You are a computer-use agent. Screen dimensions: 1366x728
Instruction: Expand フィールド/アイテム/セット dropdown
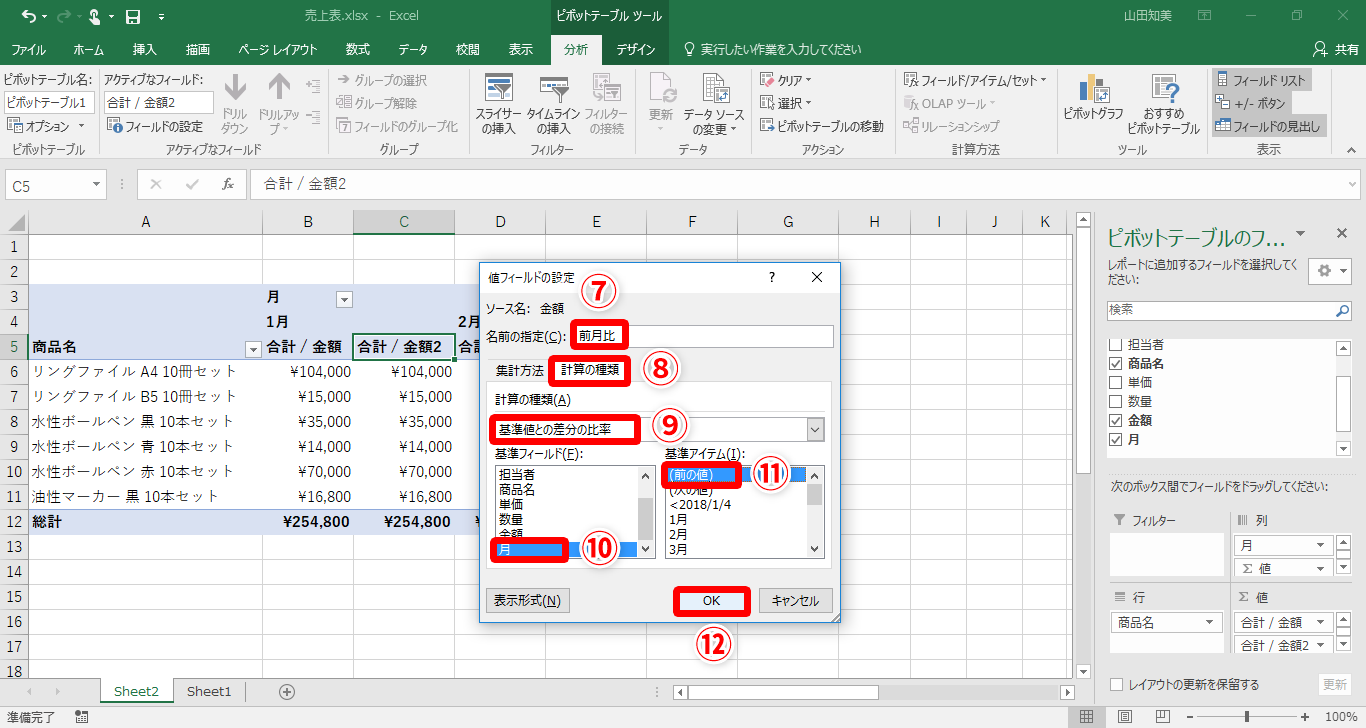point(975,80)
